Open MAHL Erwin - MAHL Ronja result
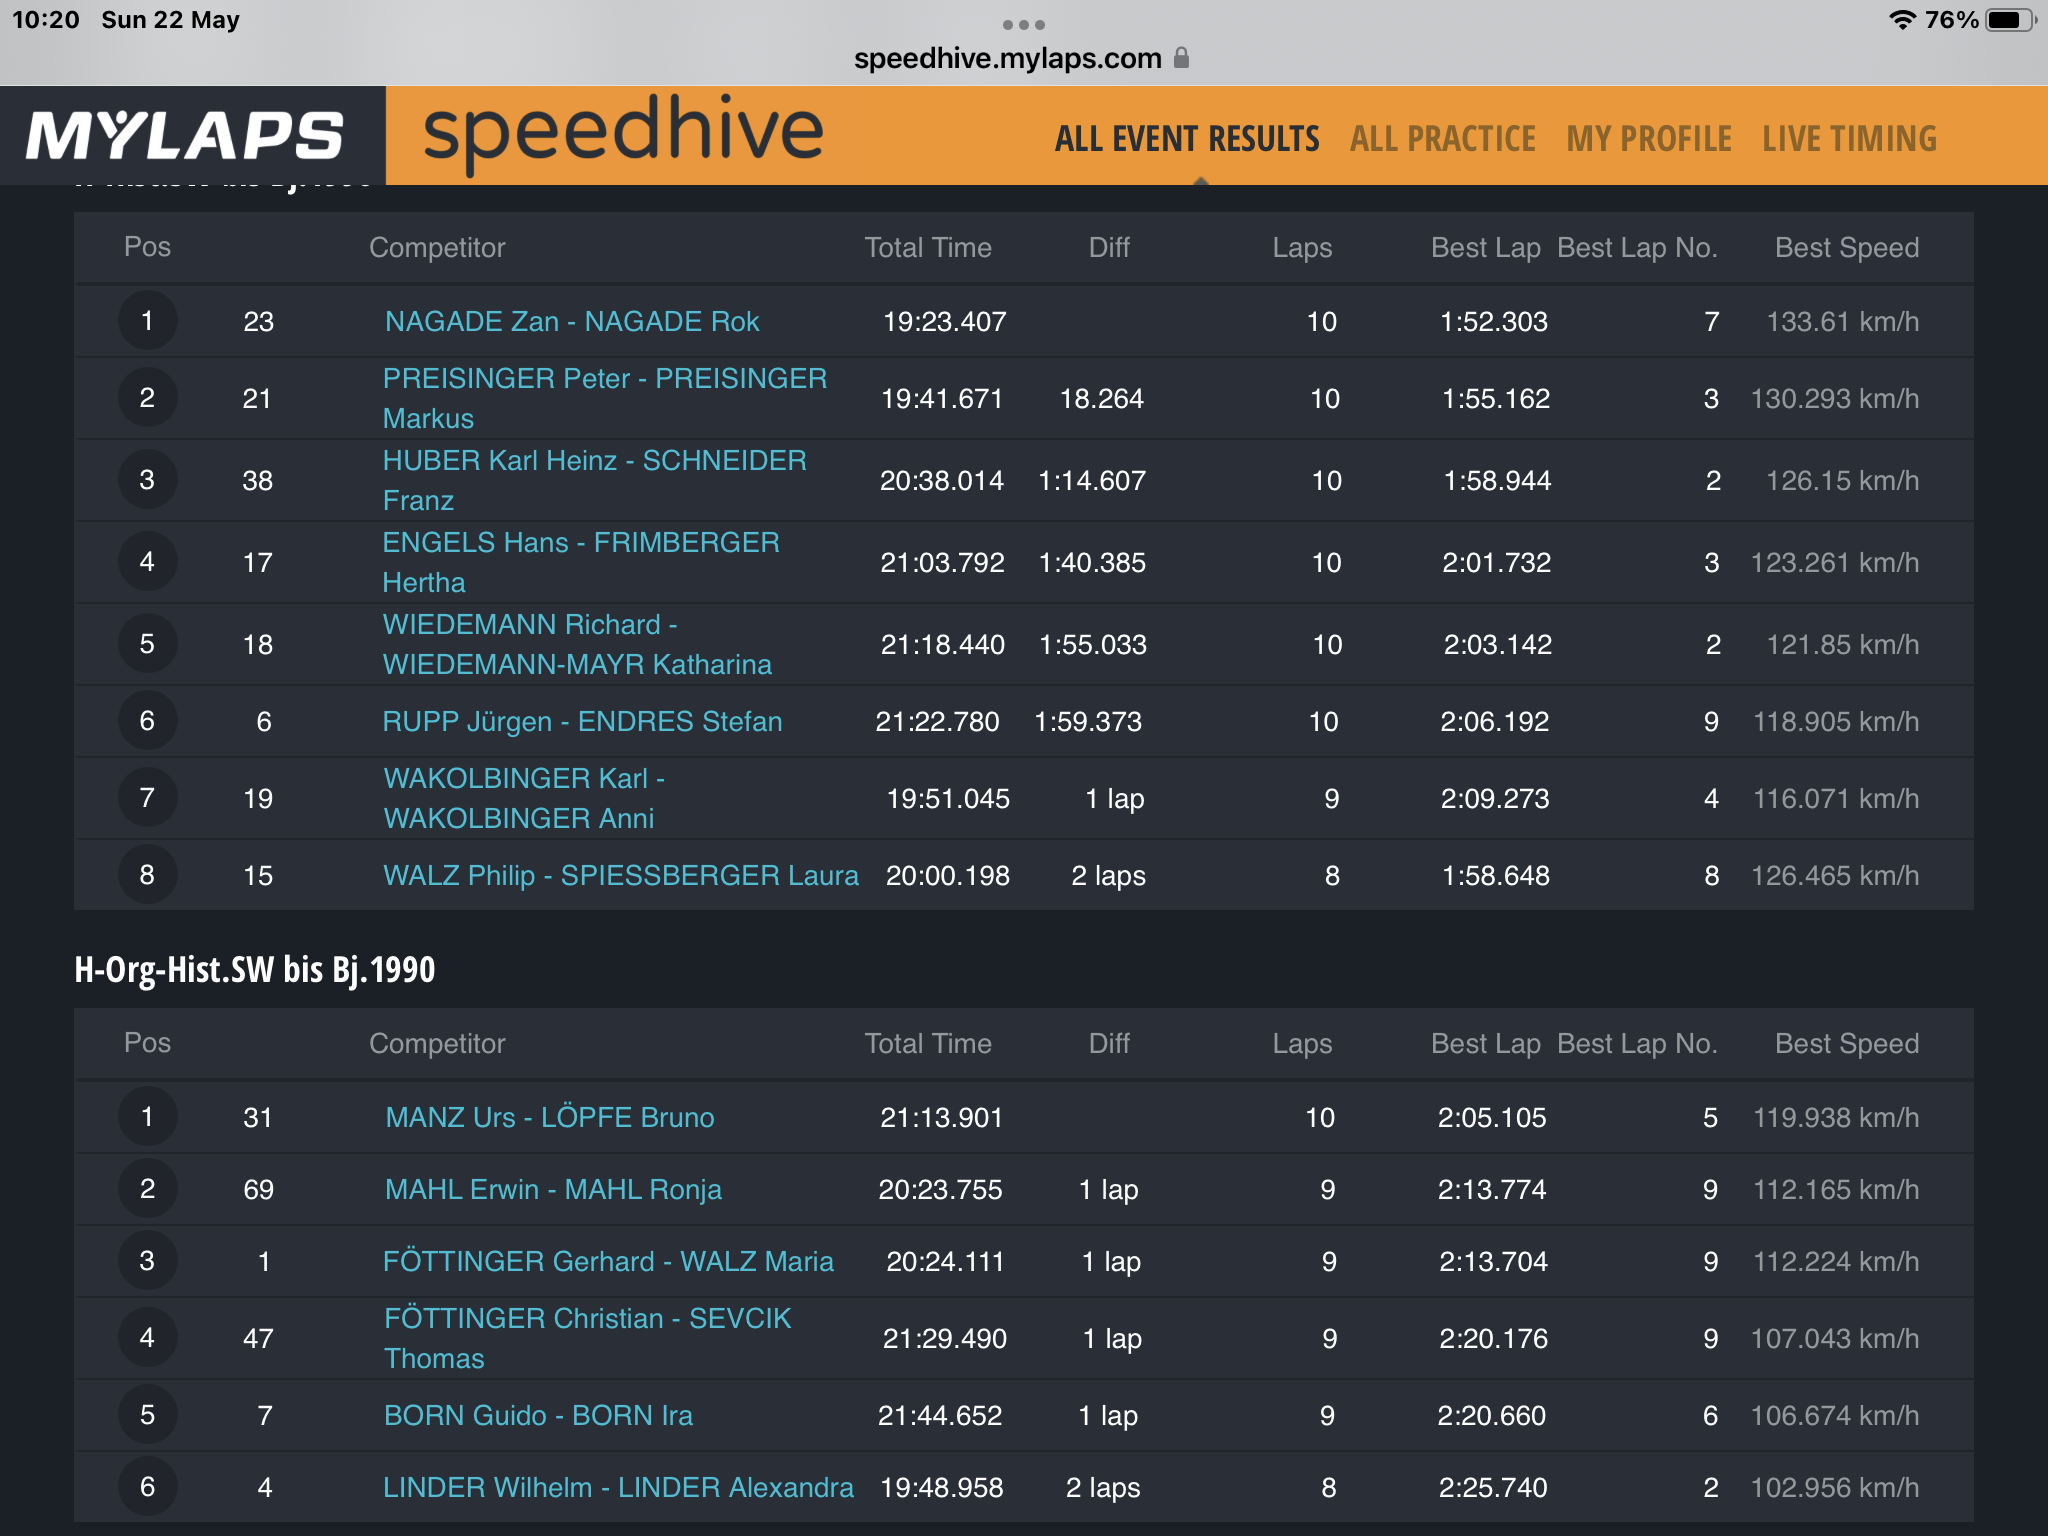The height and width of the screenshot is (1536, 2048). point(553,1189)
